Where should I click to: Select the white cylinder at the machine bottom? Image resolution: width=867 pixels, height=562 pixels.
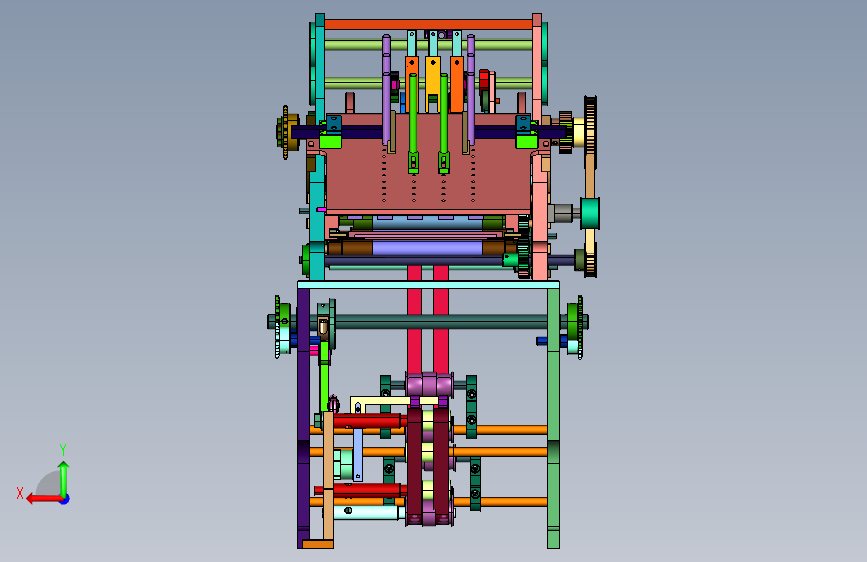click(369, 512)
